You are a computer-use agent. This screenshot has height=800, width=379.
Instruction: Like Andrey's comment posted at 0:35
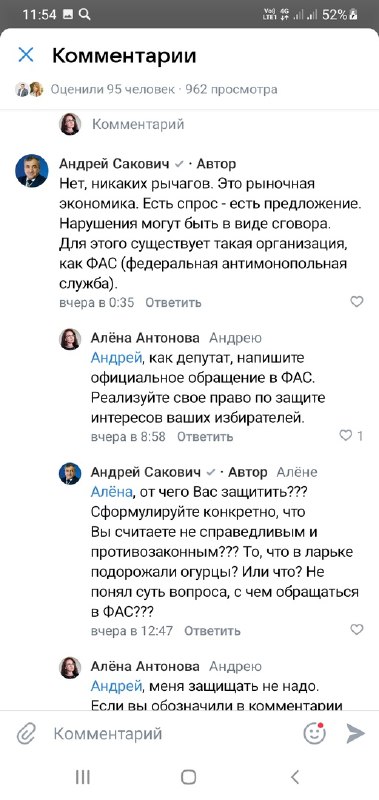pyautogui.click(x=357, y=302)
